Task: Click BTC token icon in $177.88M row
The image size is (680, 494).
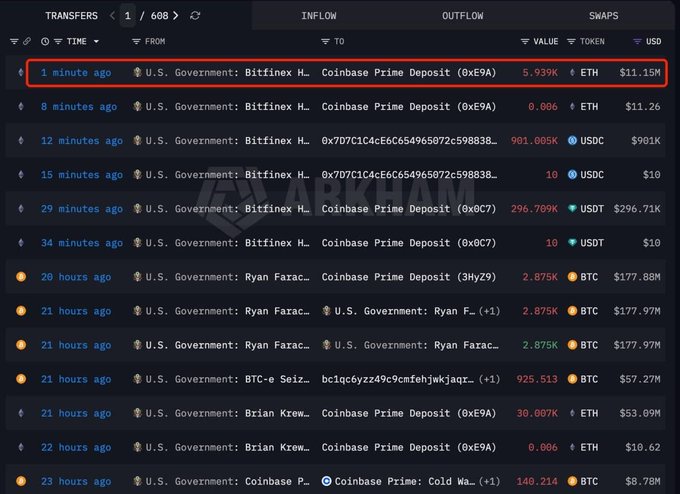Action: (x=572, y=277)
